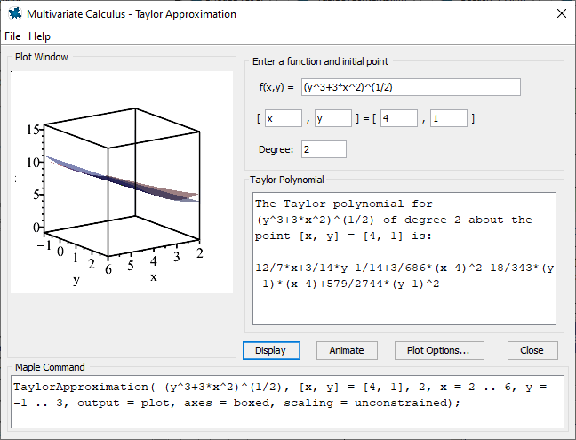Select the first variable field containing x
This screenshot has width=576, height=440.
pos(284,118)
